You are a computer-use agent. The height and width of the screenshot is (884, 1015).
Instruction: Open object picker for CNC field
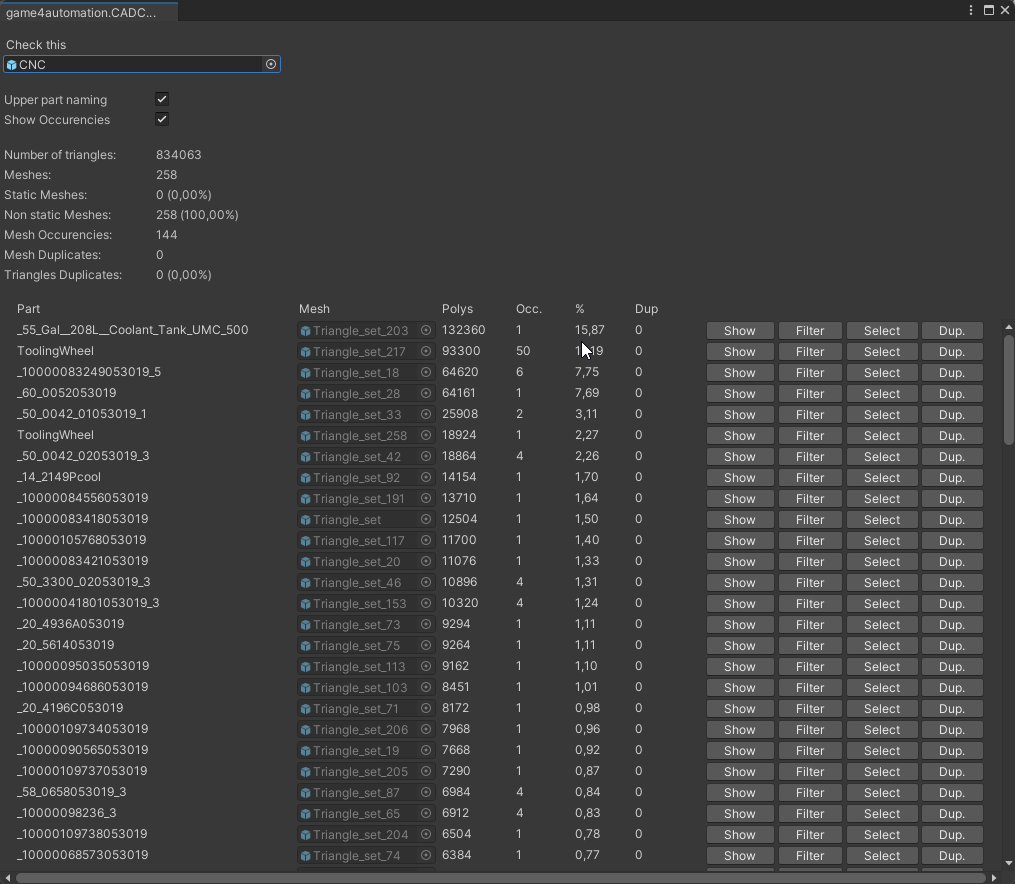270,64
